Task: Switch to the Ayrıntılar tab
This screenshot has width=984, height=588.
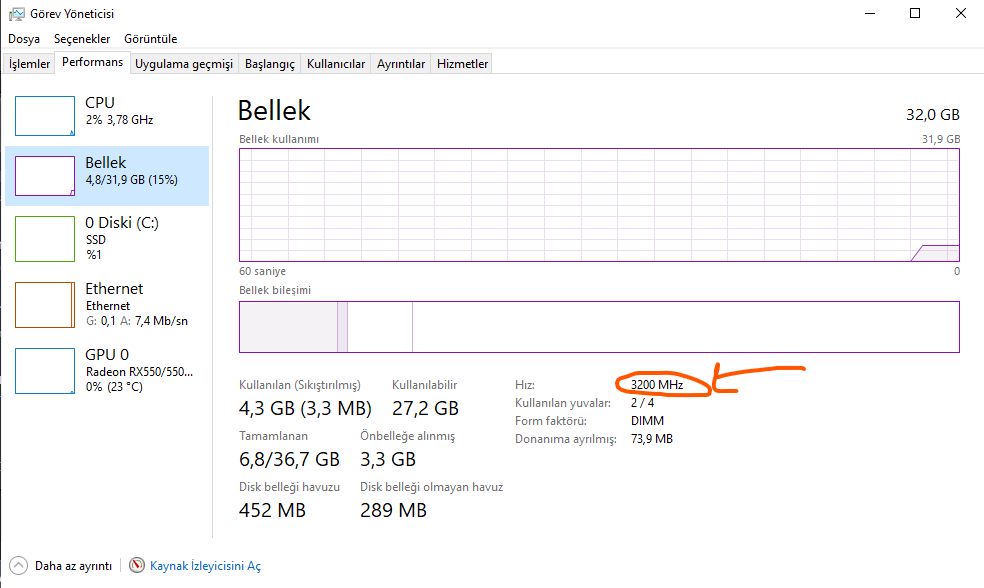Action: coord(401,64)
